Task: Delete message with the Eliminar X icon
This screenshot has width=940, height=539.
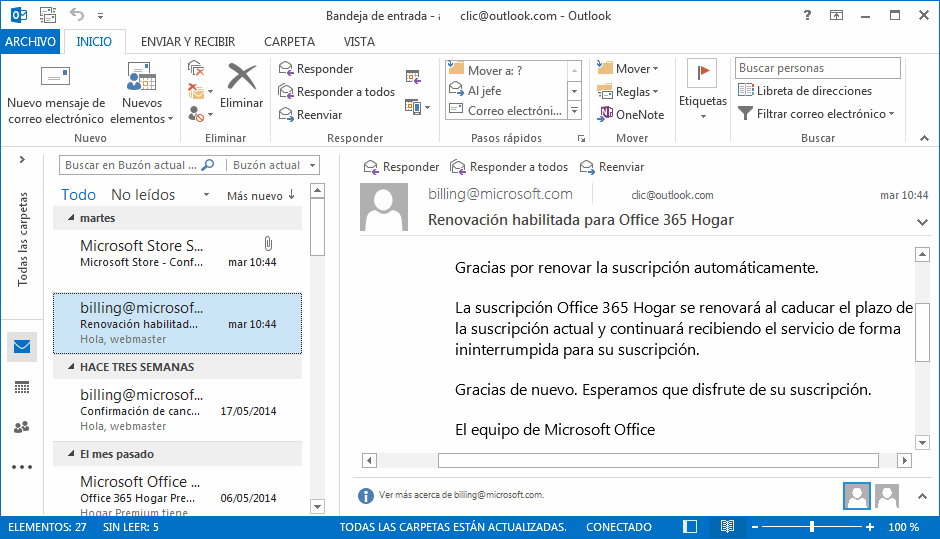Action: [241, 87]
